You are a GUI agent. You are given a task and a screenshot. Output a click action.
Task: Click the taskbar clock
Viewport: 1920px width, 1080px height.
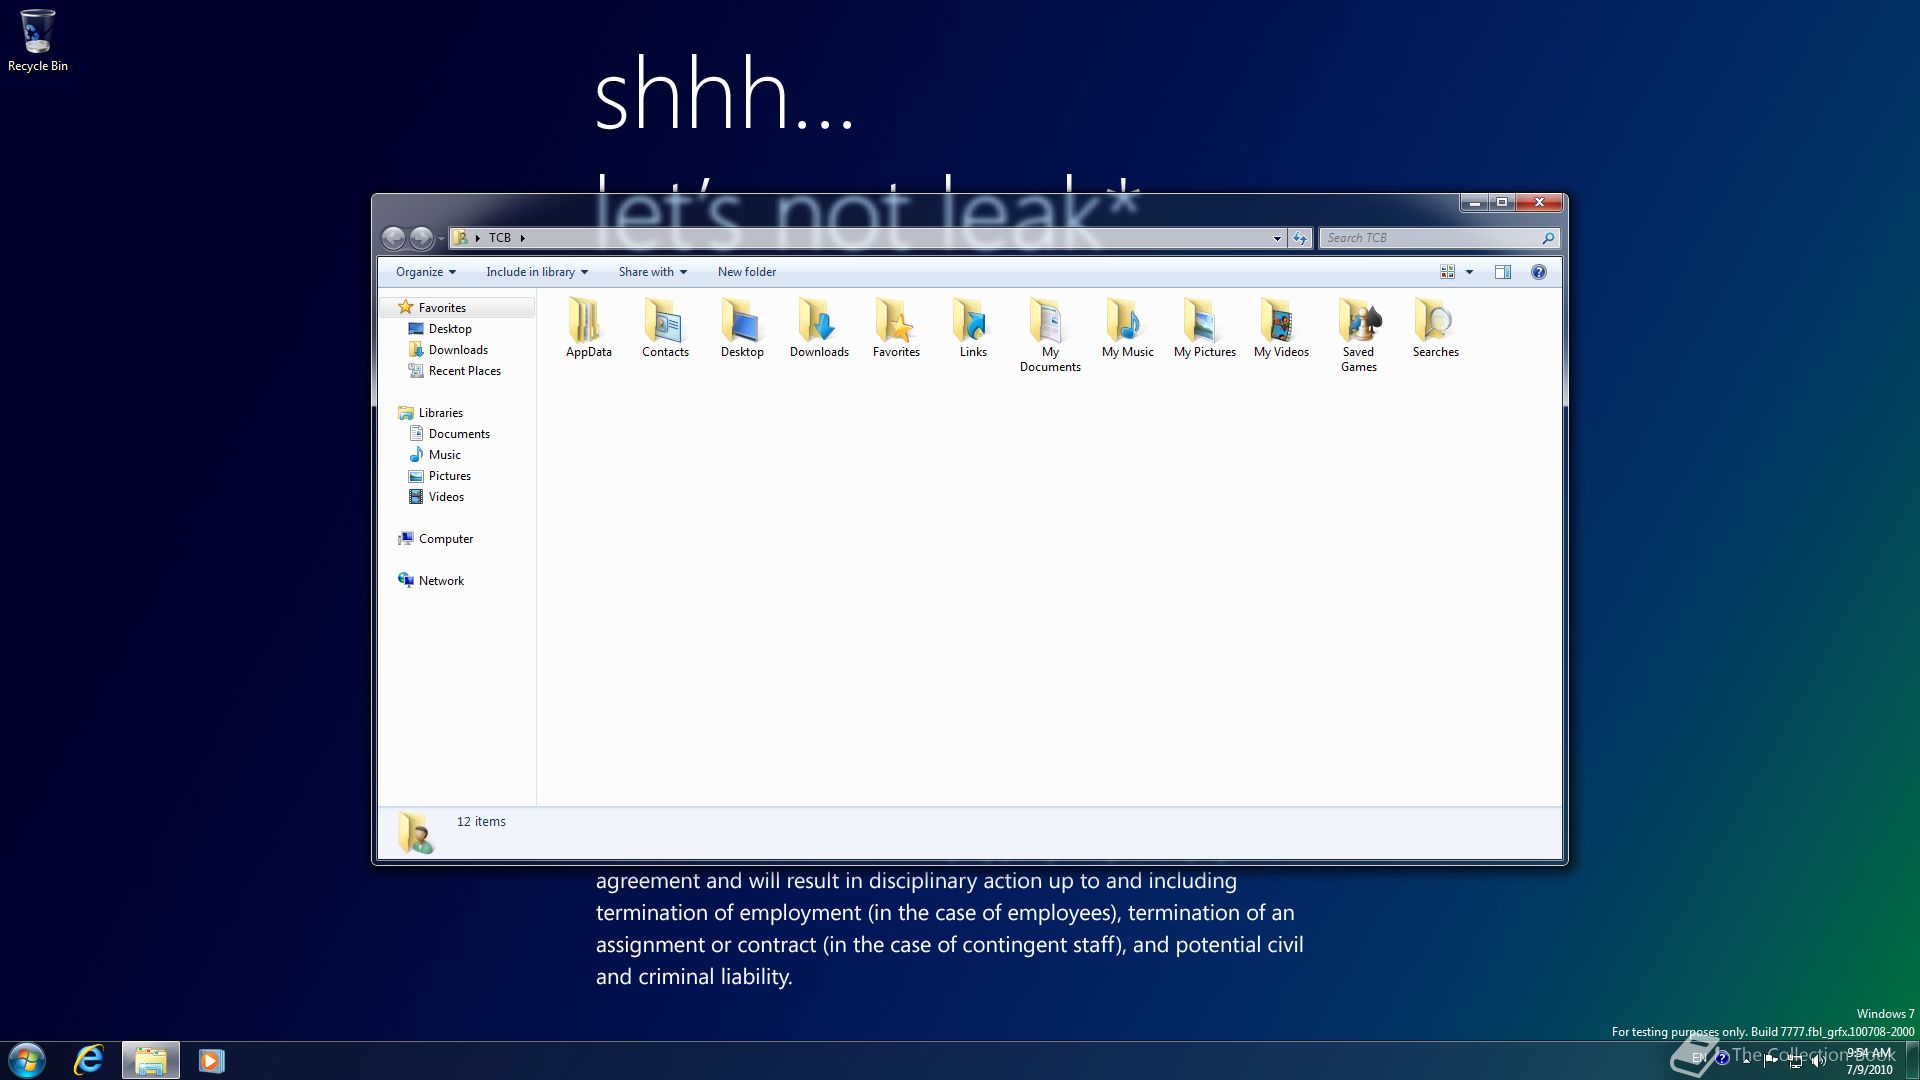pyautogui.click(x=1869, y=1061)
